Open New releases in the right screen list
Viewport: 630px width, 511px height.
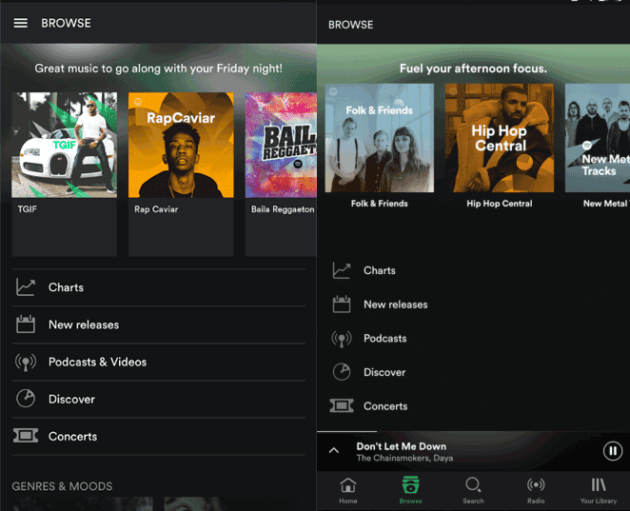pyautogui.click(x=473, y=305)
